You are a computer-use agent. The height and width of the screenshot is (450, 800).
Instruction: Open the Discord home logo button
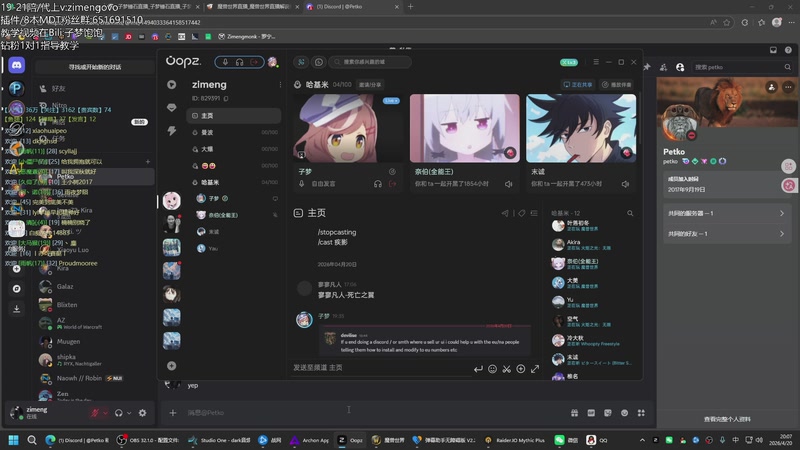16,65
